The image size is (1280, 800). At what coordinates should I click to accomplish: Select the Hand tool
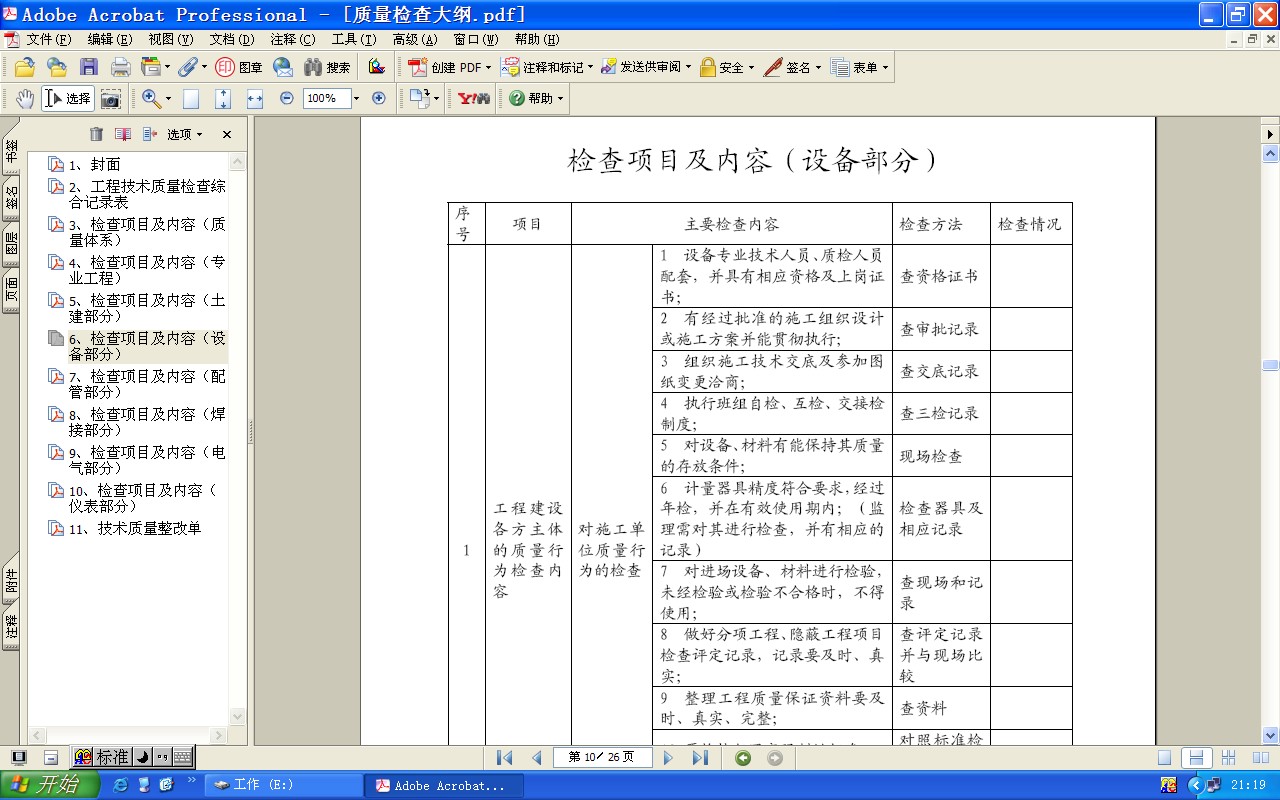[x=25, y=98]
